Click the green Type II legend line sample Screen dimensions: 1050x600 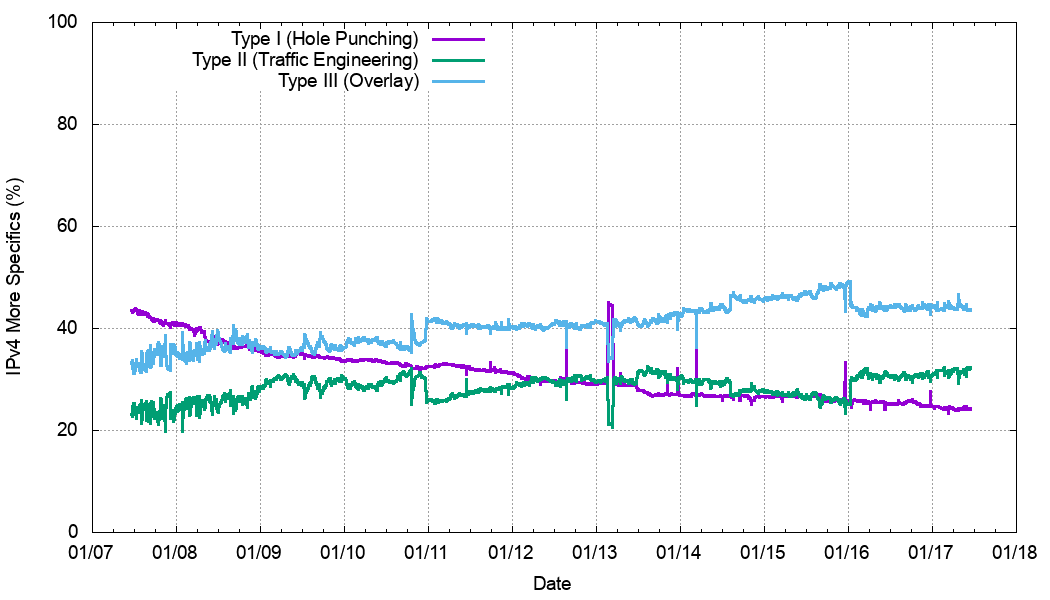coord(457,60)
